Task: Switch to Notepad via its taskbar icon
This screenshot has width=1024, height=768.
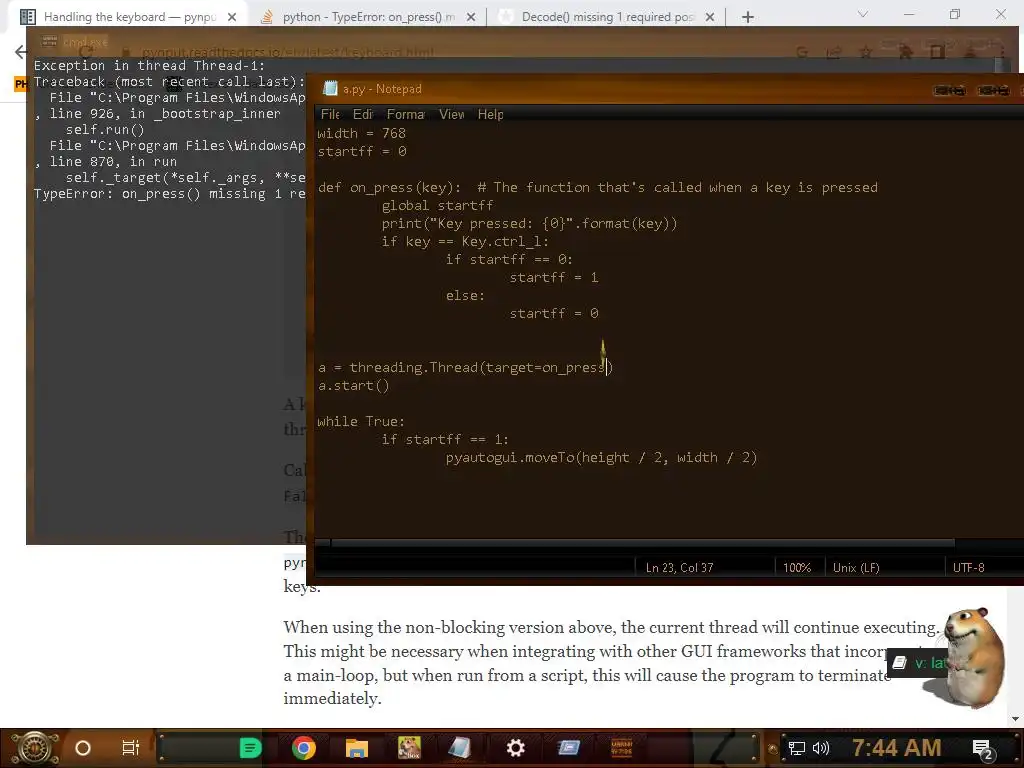Action: (x=460, y=748)
